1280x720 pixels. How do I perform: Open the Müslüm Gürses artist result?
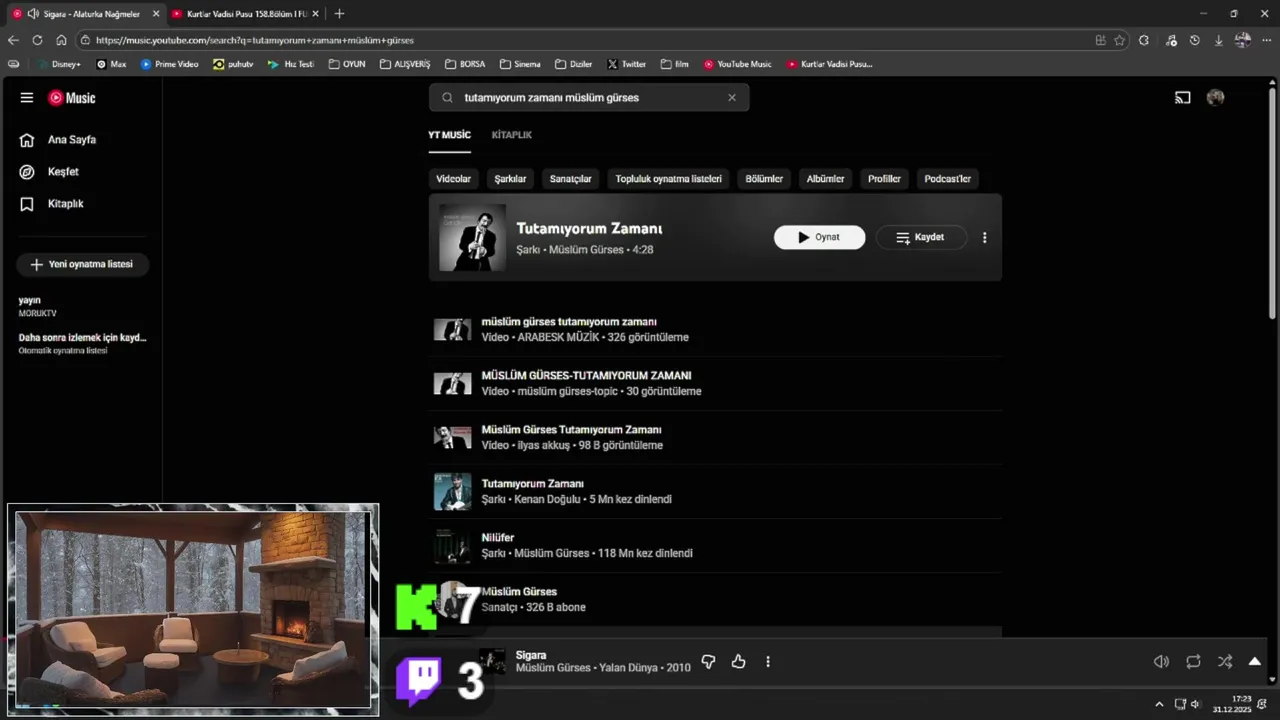point(715,600)
